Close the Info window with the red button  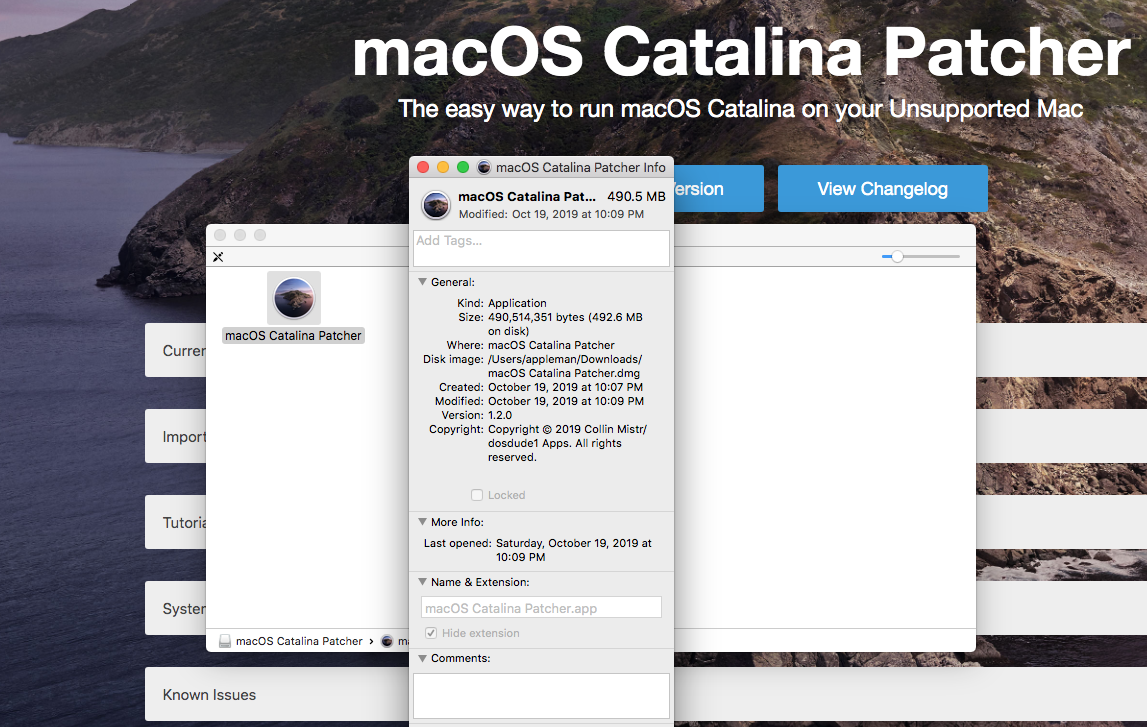point(423,167)
